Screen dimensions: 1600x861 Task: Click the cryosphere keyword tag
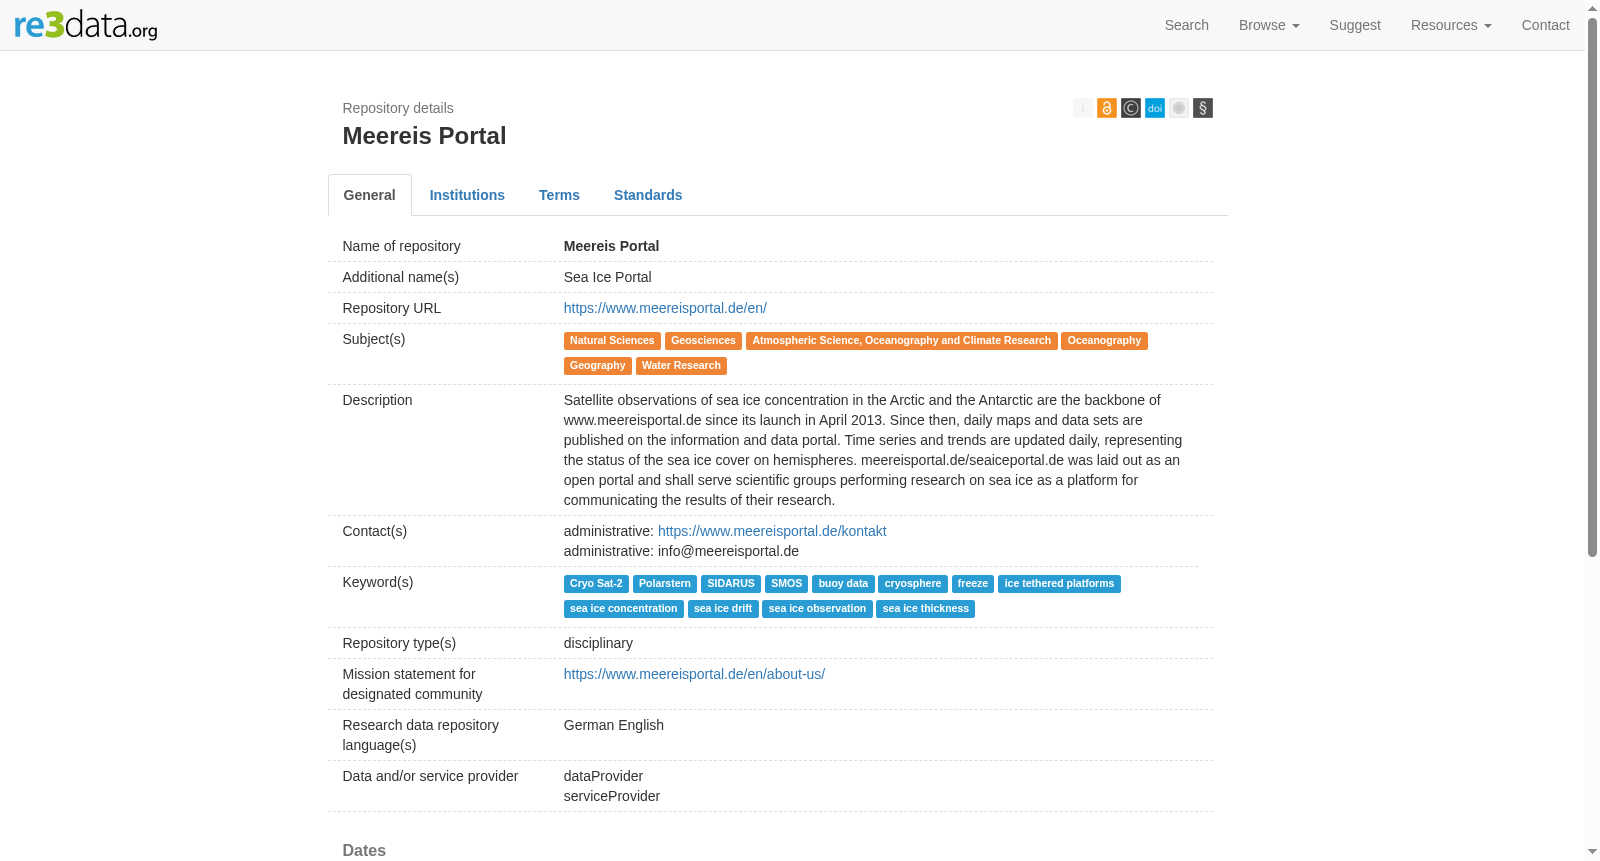(913, 584)
